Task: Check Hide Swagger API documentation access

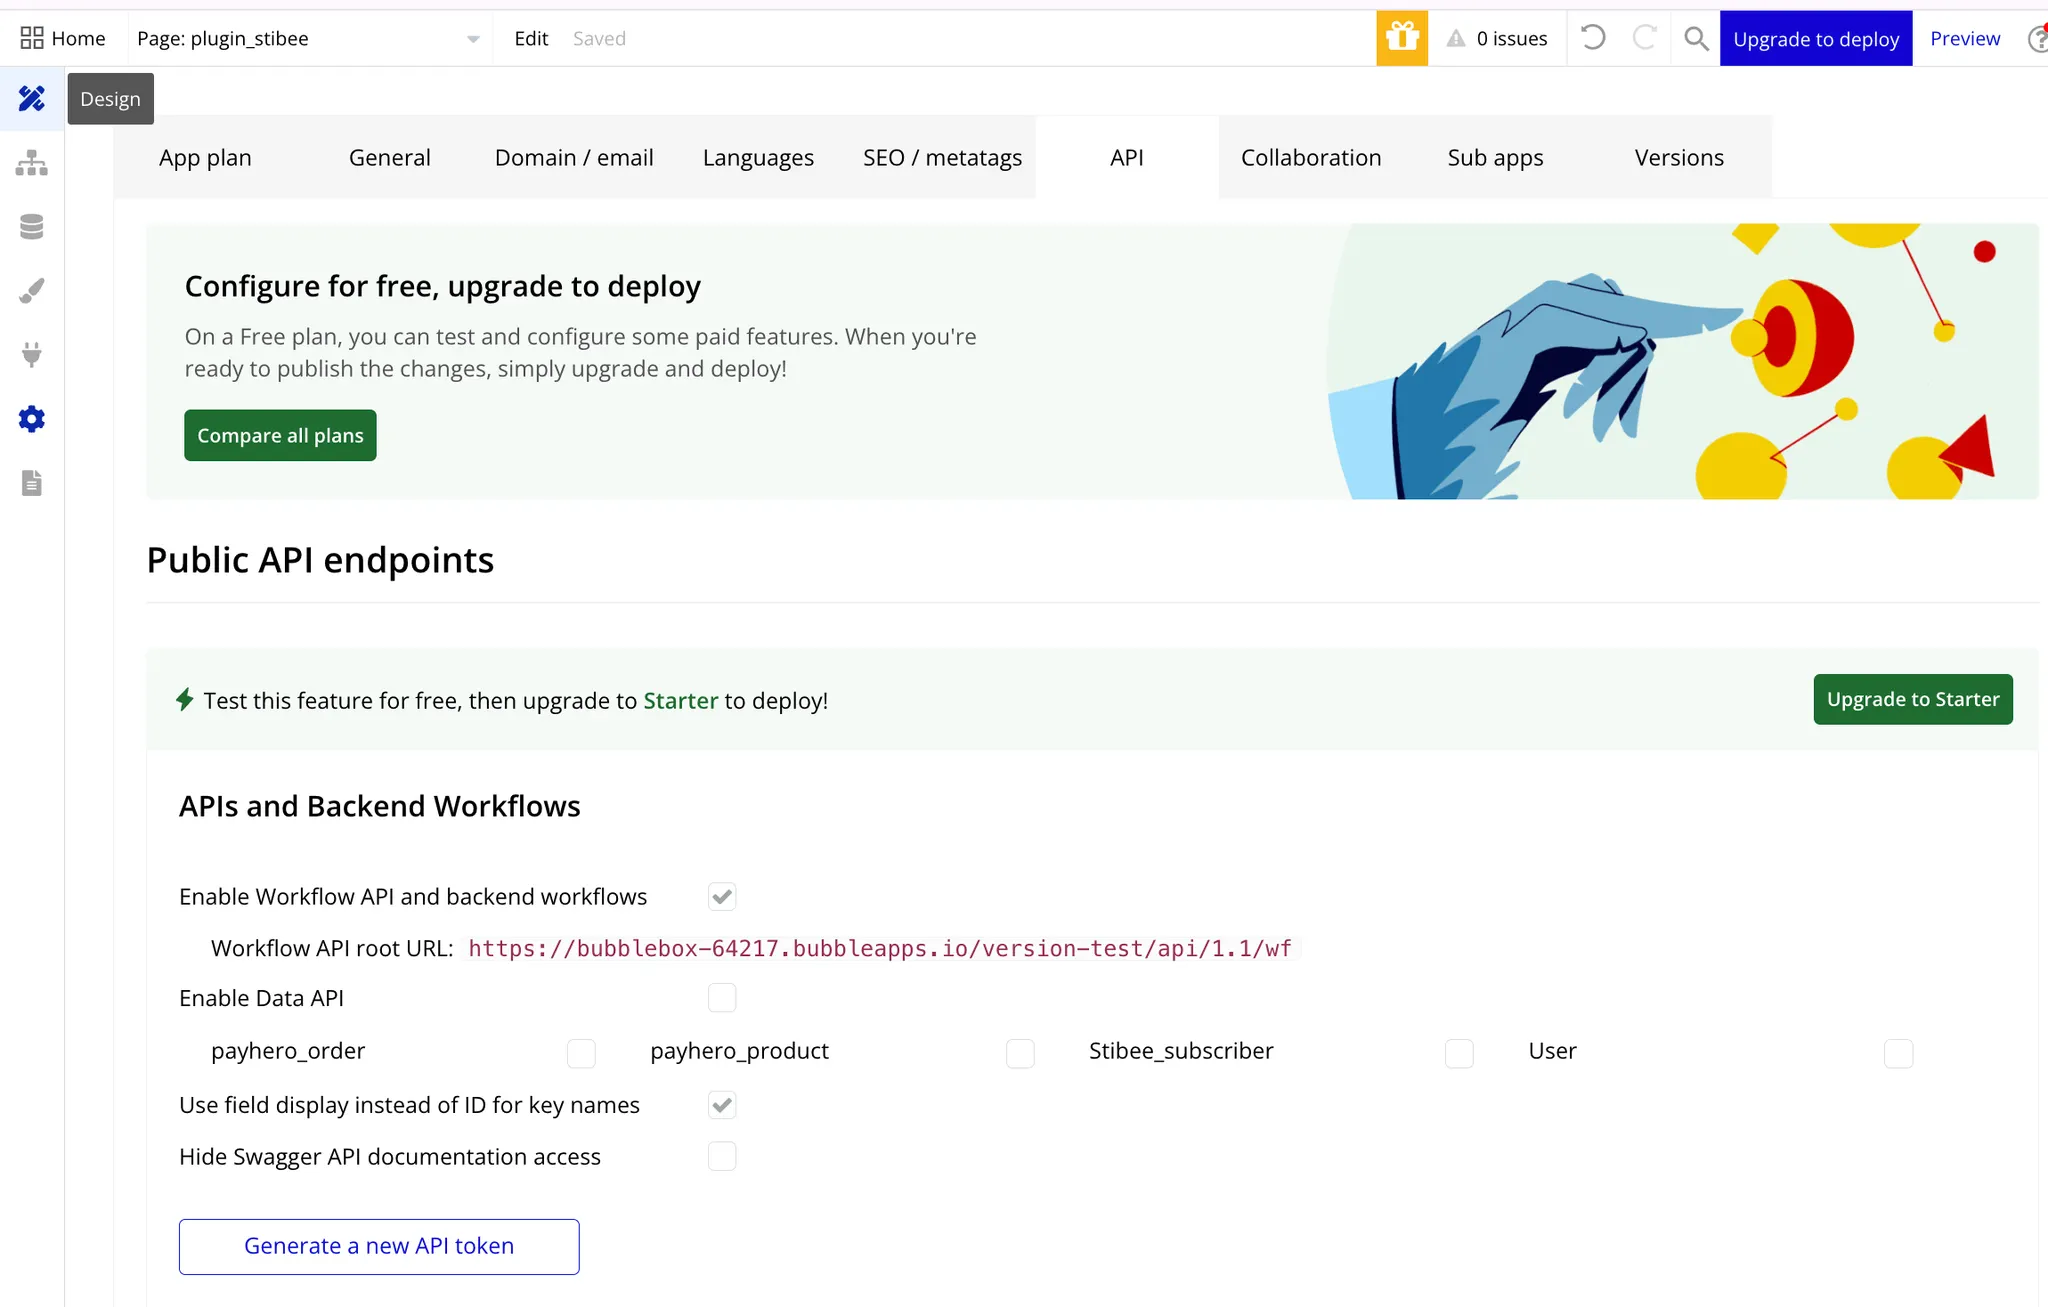Action: [x=722, y=1156]
